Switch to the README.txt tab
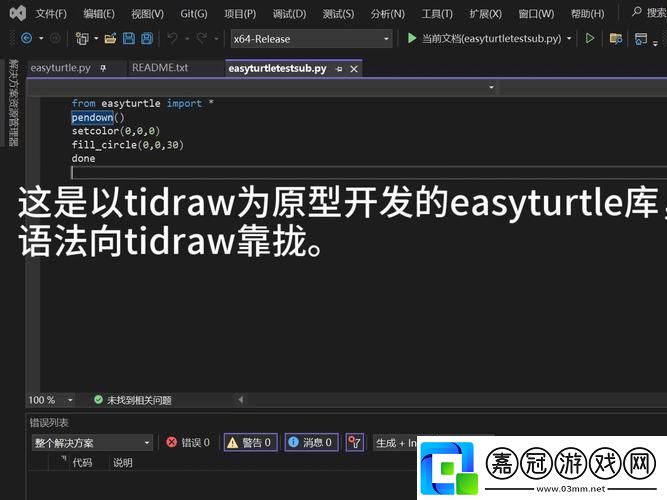 (x=160, y=68)
